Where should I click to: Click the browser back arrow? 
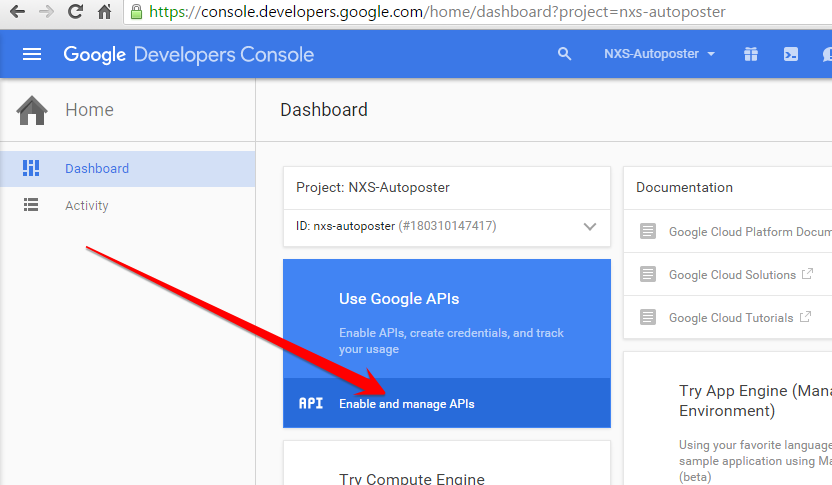(17, 12)
